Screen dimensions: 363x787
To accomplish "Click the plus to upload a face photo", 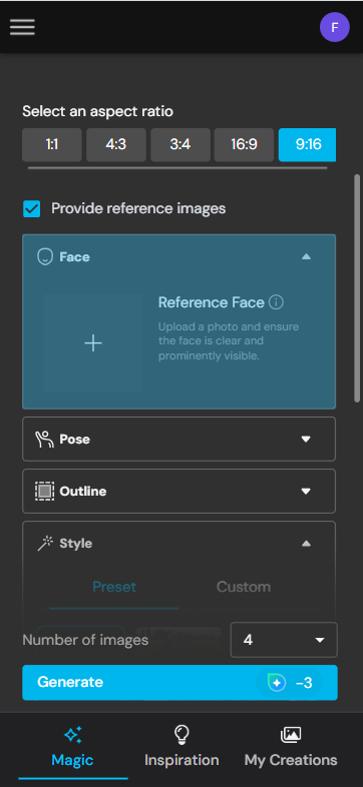I will click(93, 343).
